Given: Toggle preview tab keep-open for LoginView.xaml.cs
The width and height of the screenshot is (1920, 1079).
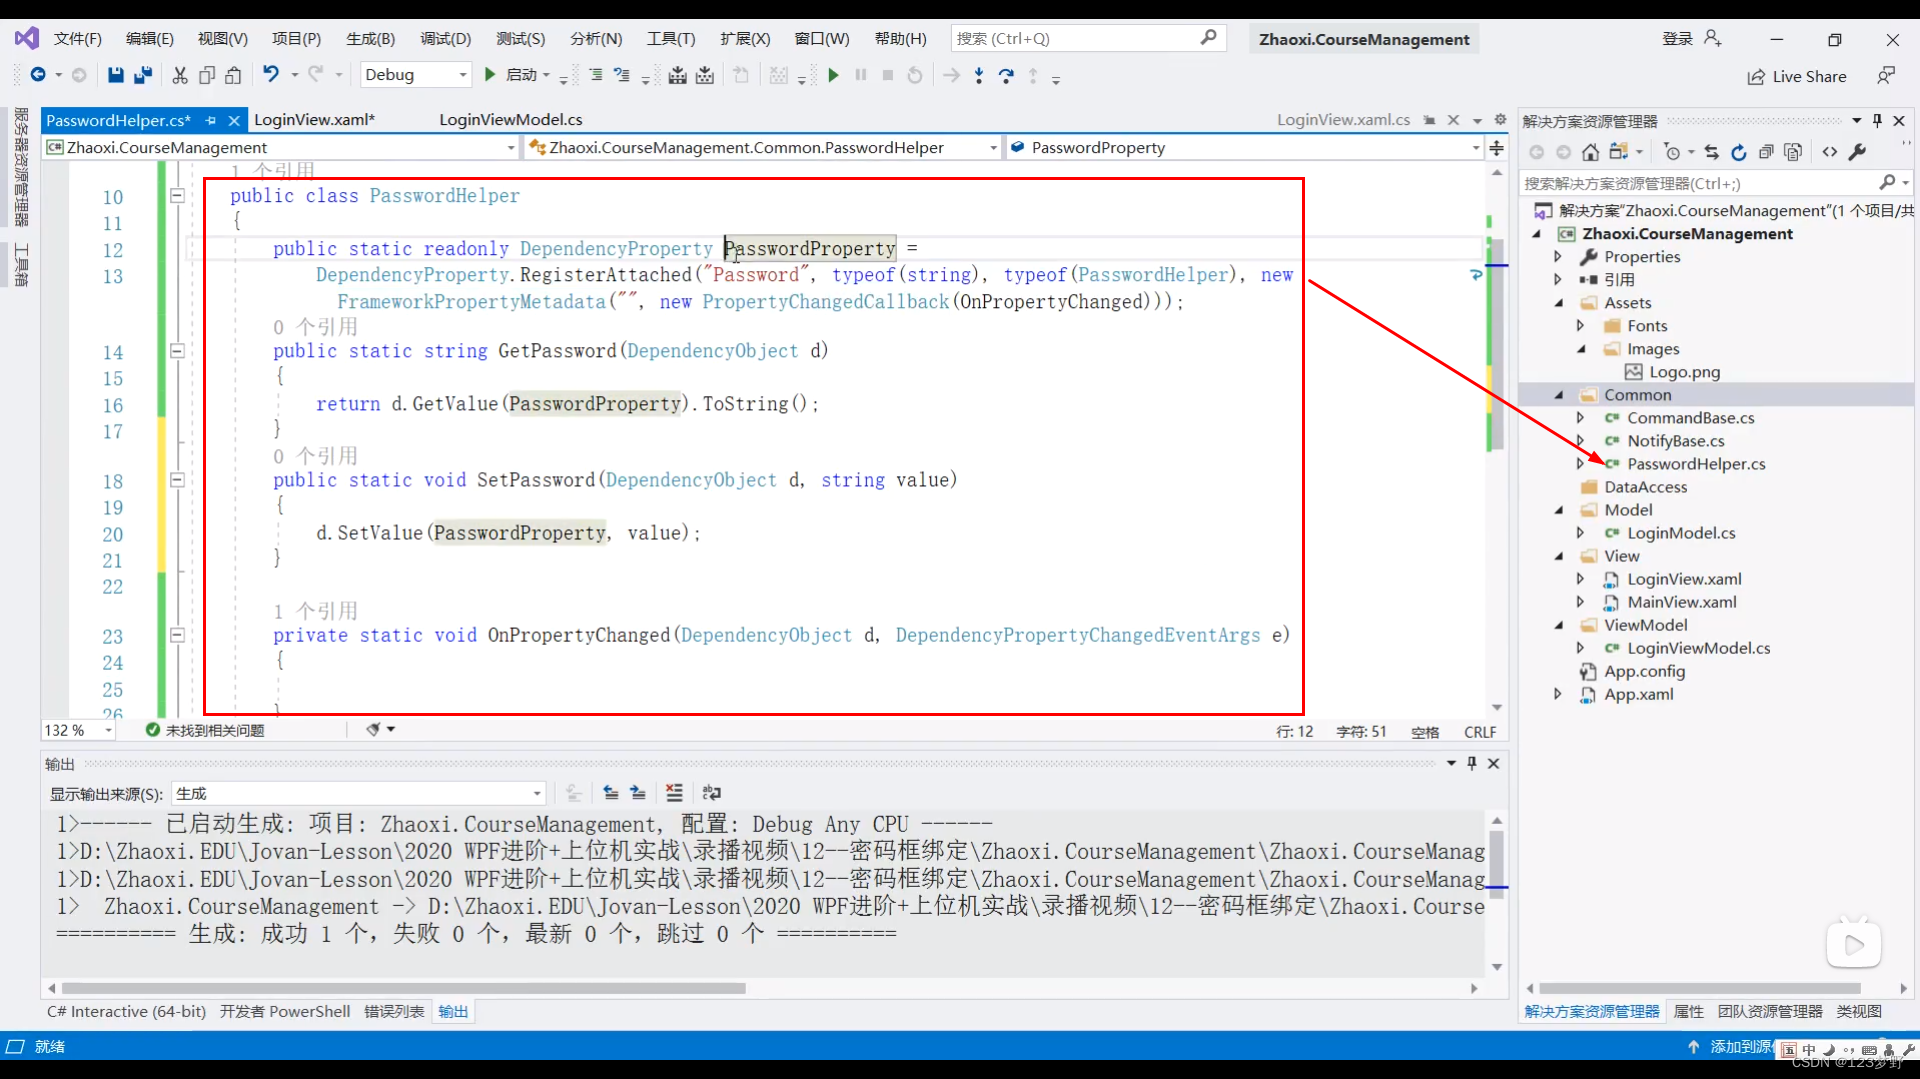Looking at the screenshot, I should [x=1430, y=120].
